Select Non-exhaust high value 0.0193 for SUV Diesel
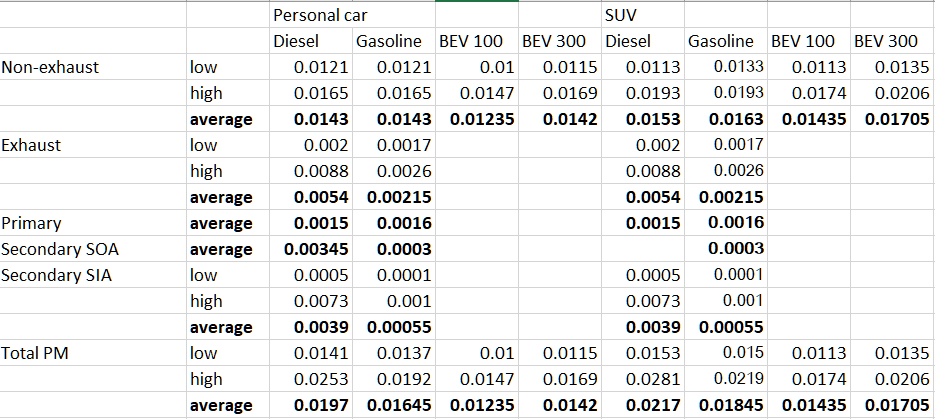 653,93
